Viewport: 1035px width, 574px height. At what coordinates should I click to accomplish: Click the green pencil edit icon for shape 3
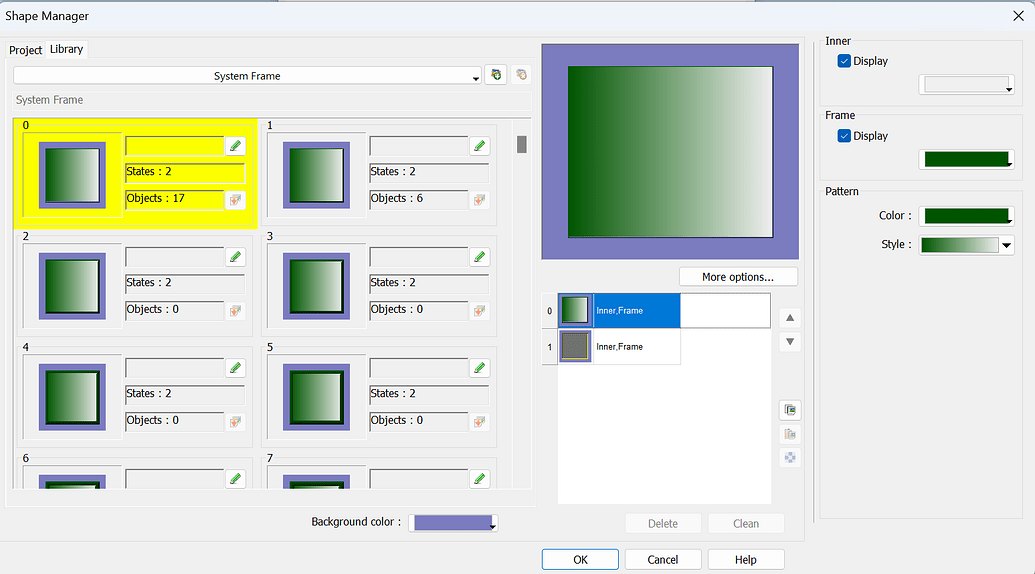point(480,257)
